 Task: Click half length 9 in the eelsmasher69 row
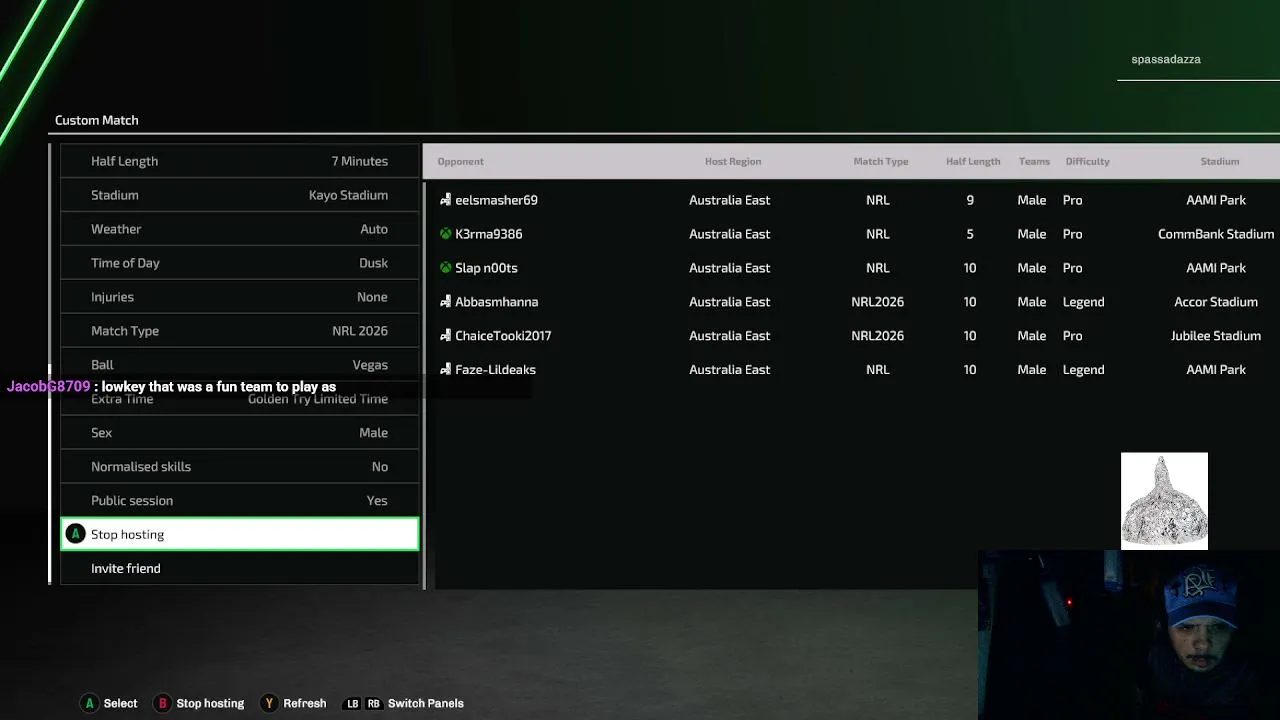tap(969, 200)
